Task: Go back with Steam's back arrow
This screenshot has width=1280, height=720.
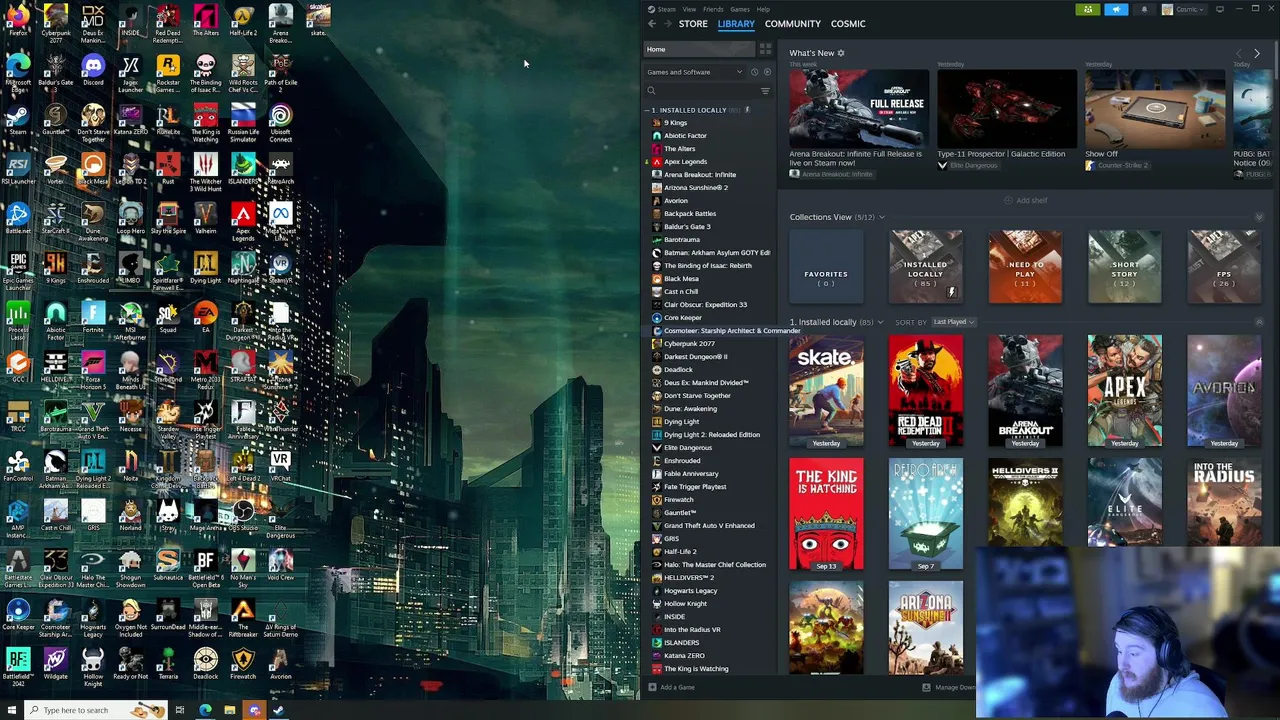Action: coord(652,23)
